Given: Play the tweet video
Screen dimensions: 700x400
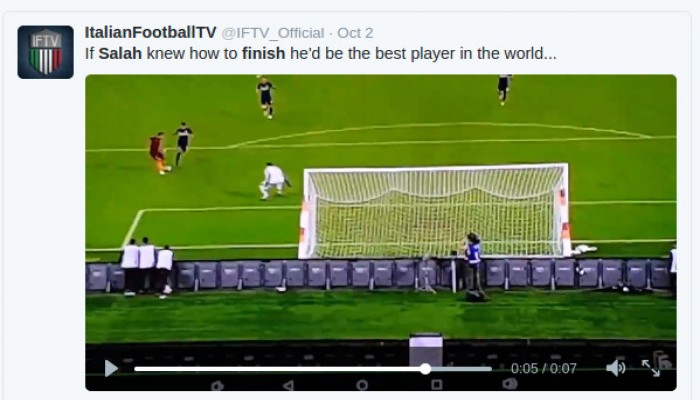Looking at the screenshot, I should 111,369.
